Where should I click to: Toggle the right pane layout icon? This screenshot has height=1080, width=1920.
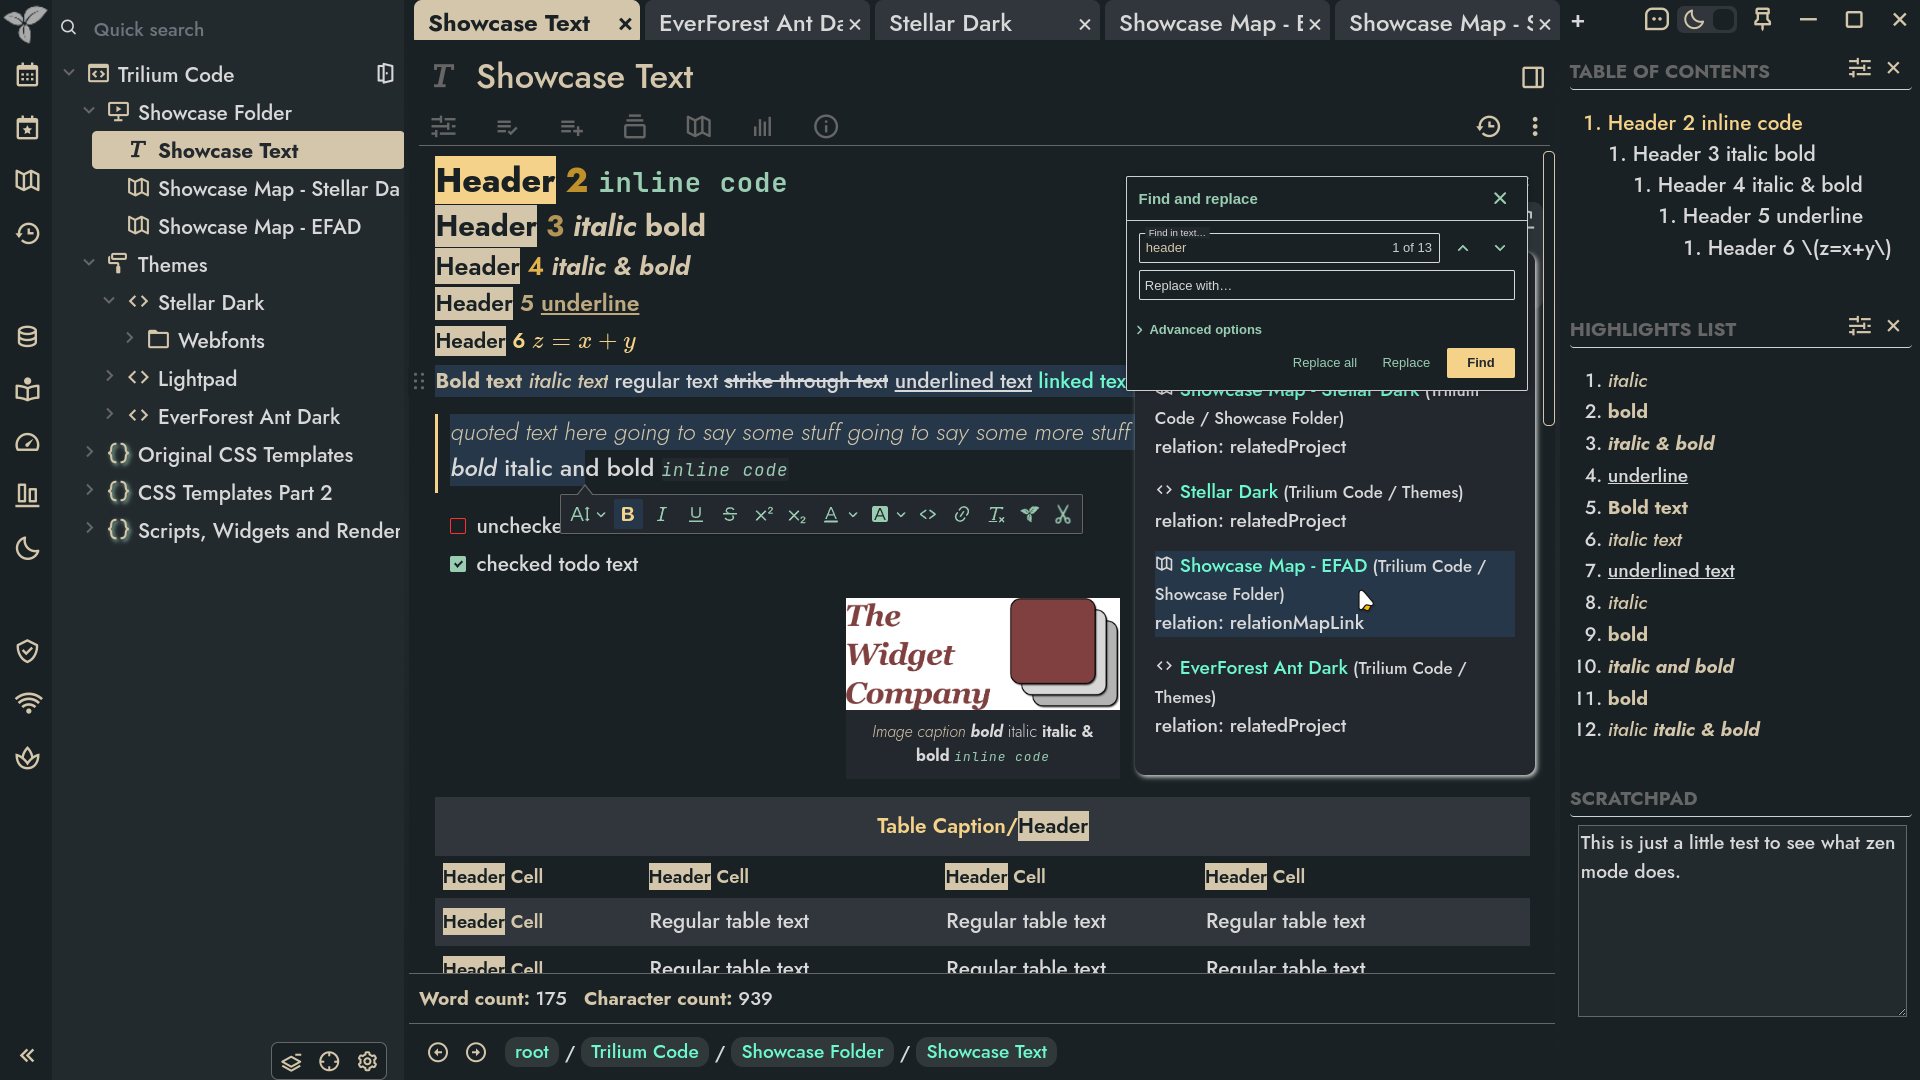1533,77
